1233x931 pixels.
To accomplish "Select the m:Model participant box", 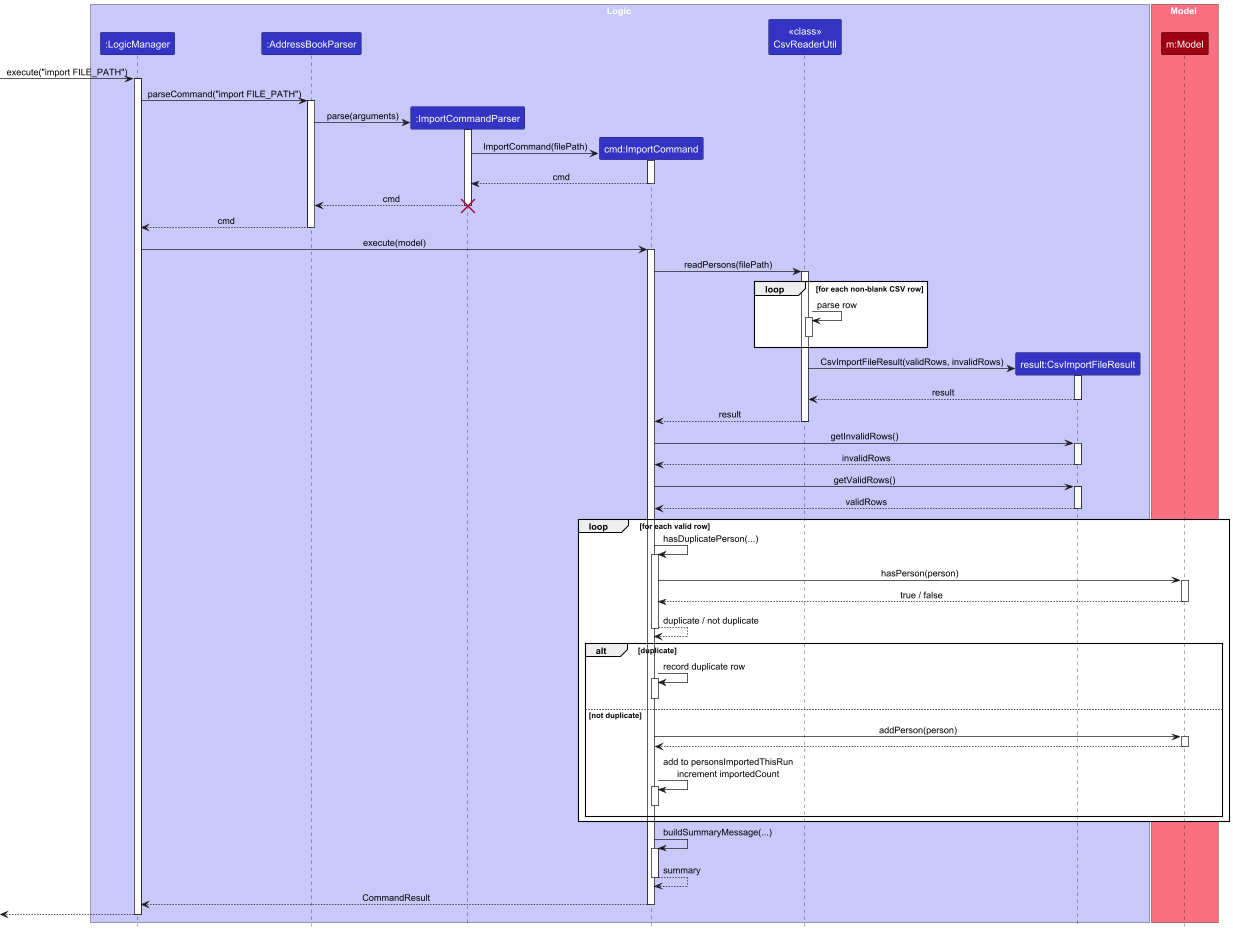I will [x=1184, y=43].
